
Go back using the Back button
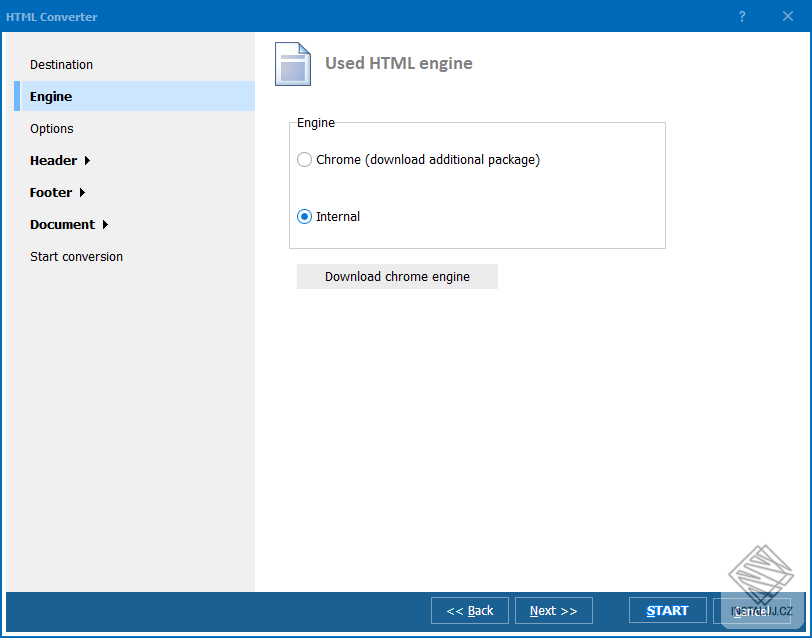[x=469, y=610]
